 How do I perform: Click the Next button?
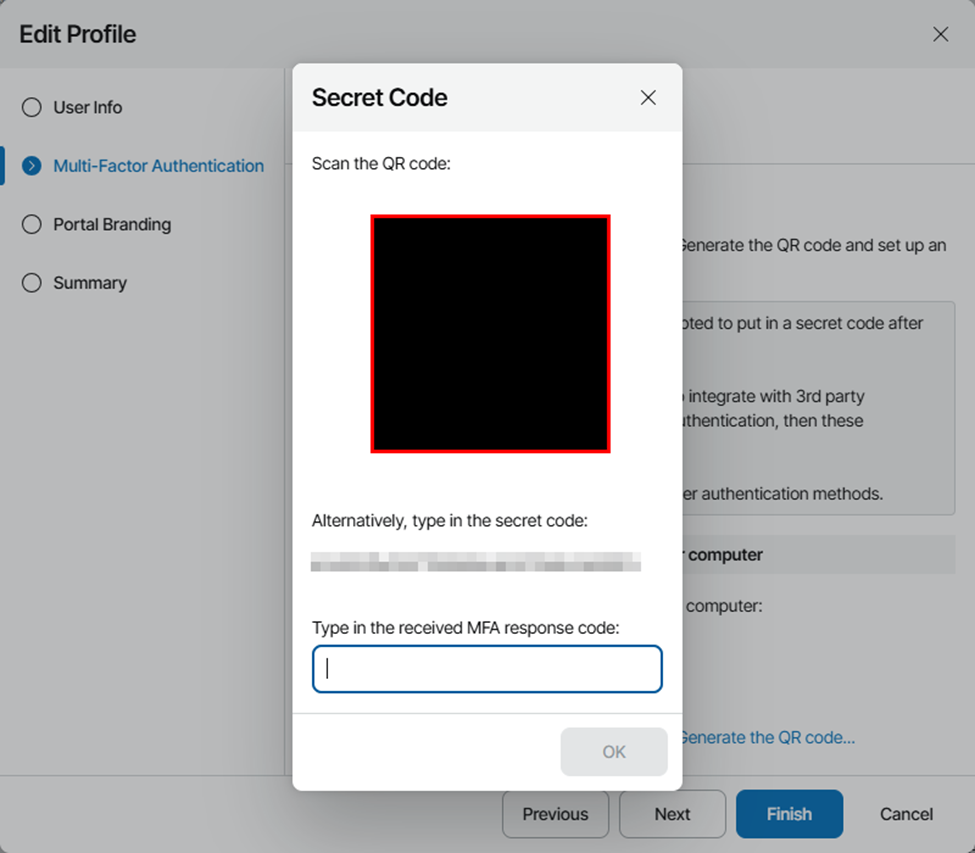tap(672, 814)
